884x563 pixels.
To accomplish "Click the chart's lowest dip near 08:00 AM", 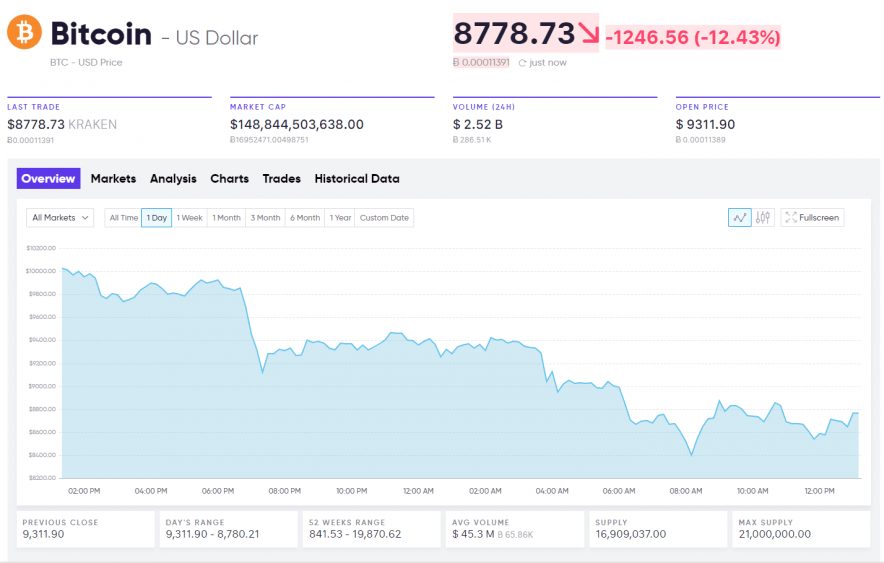I will [691, 455].
